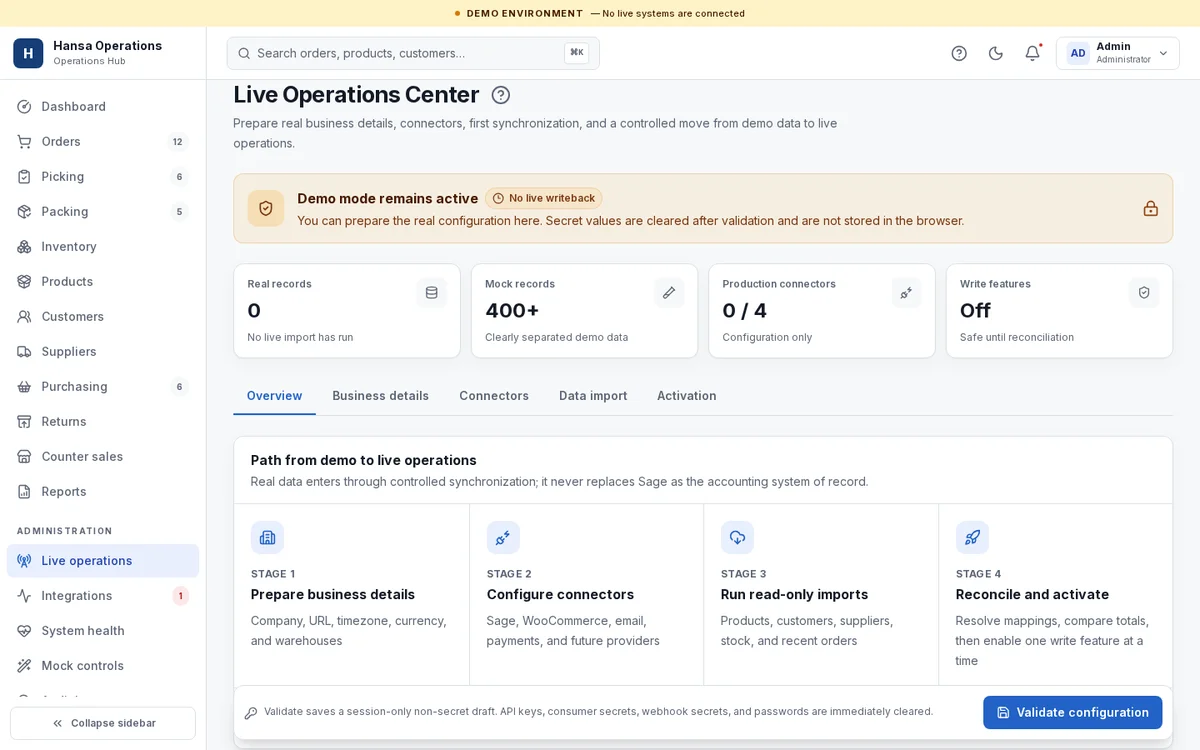Click the Production connectors value 0 / 4
This screenshot has height=750, width=1200.
click(x=745, y=311)
